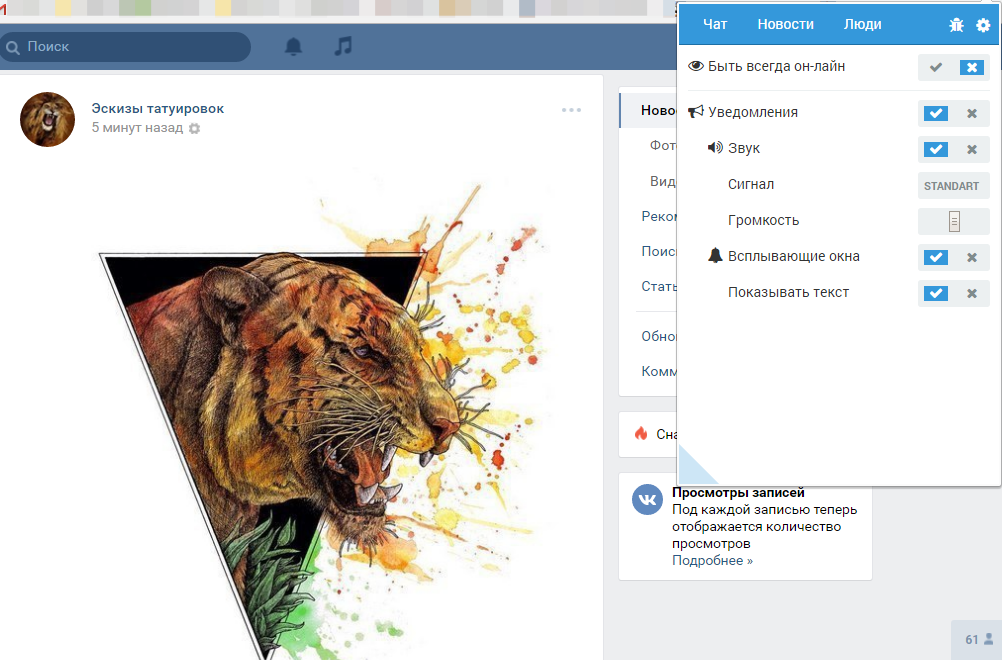
Task: Open the online friends counter showing 61
Action: click(x=977, y=640)
